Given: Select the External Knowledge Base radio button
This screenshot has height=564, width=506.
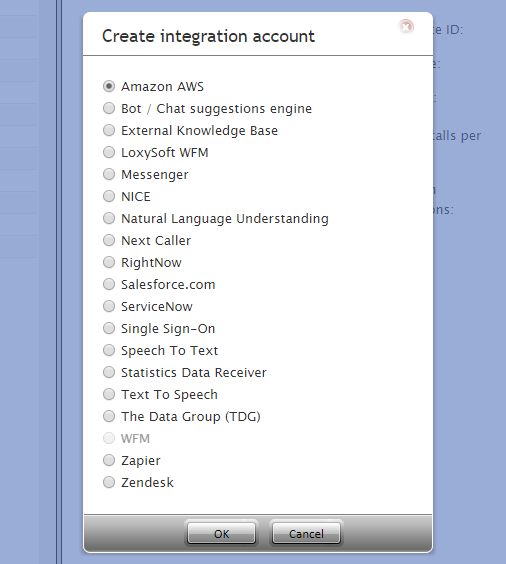Looking at the screenshot, I should coord(109,130).
